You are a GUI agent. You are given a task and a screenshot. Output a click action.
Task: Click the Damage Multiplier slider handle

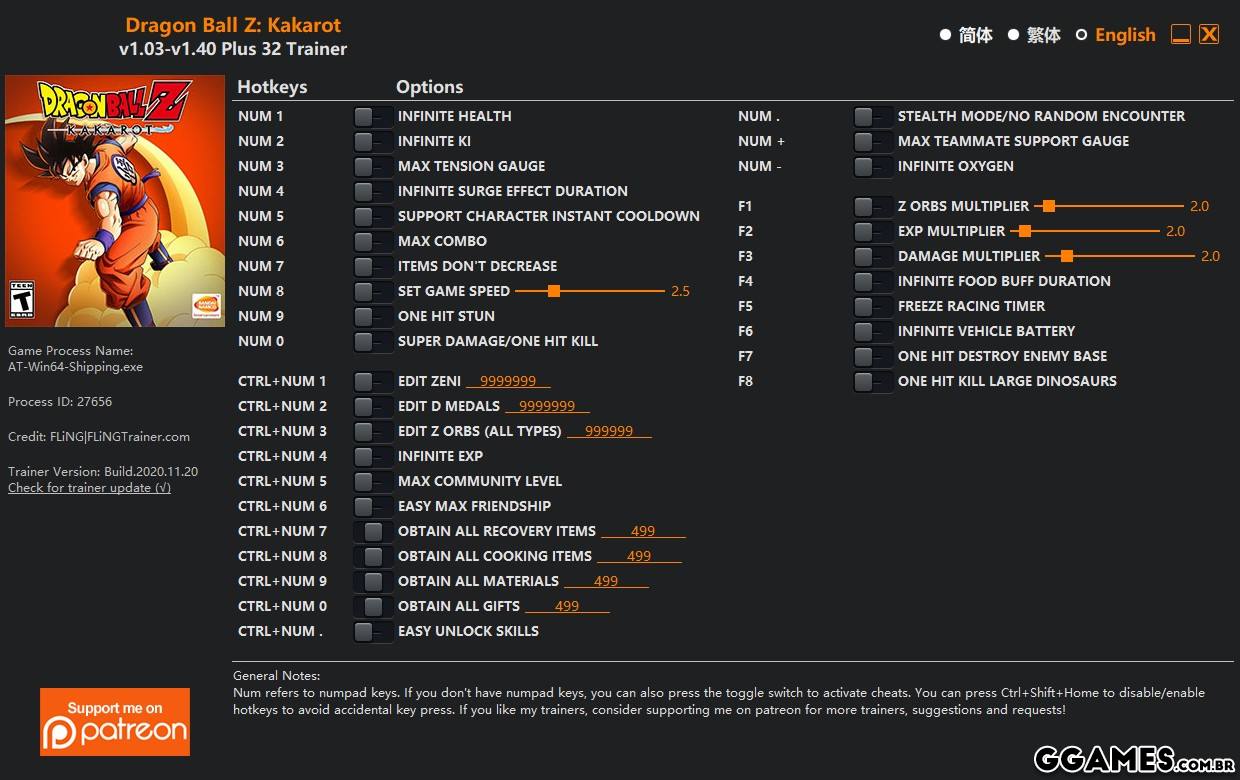pyautogui.click(x=1067, y=256)
